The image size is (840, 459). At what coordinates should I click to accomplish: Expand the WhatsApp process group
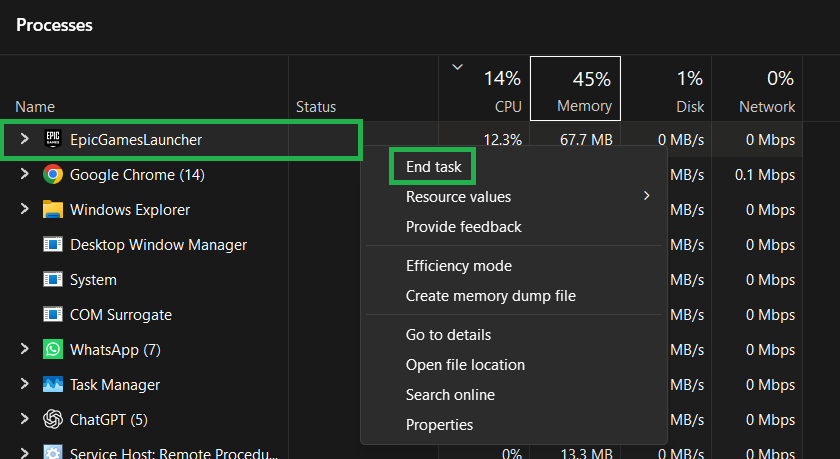point(25,350)
